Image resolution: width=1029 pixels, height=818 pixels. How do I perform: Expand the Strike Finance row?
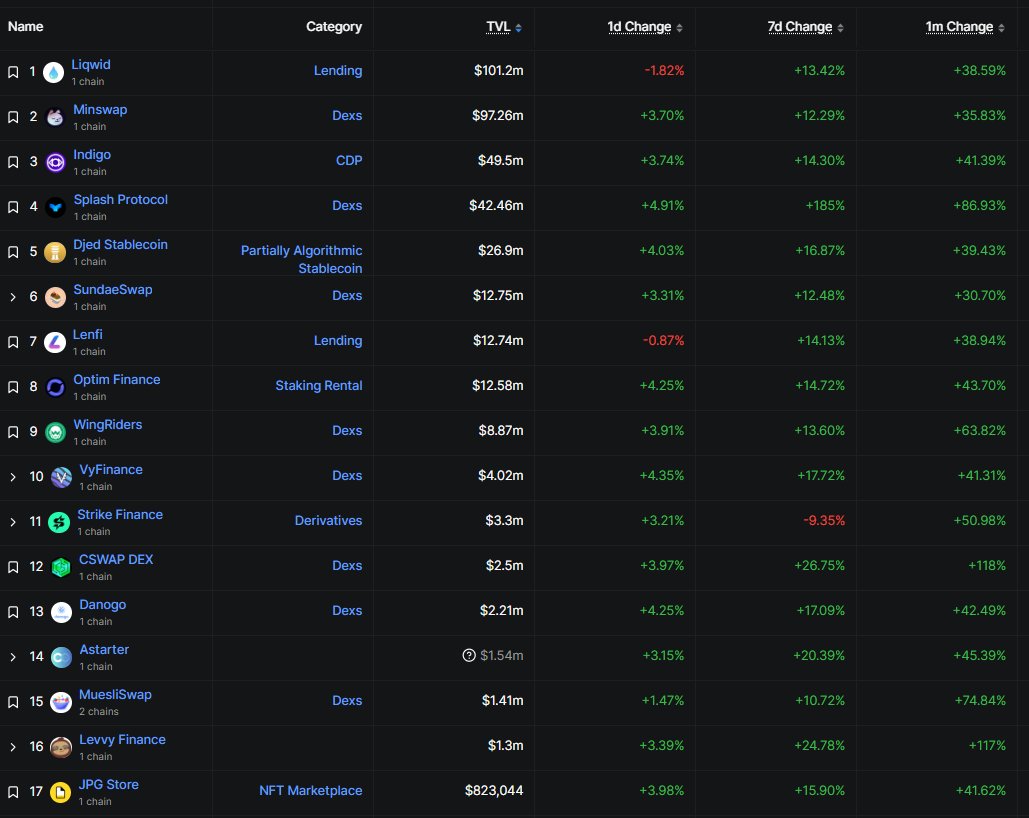[x=13, y=522]
